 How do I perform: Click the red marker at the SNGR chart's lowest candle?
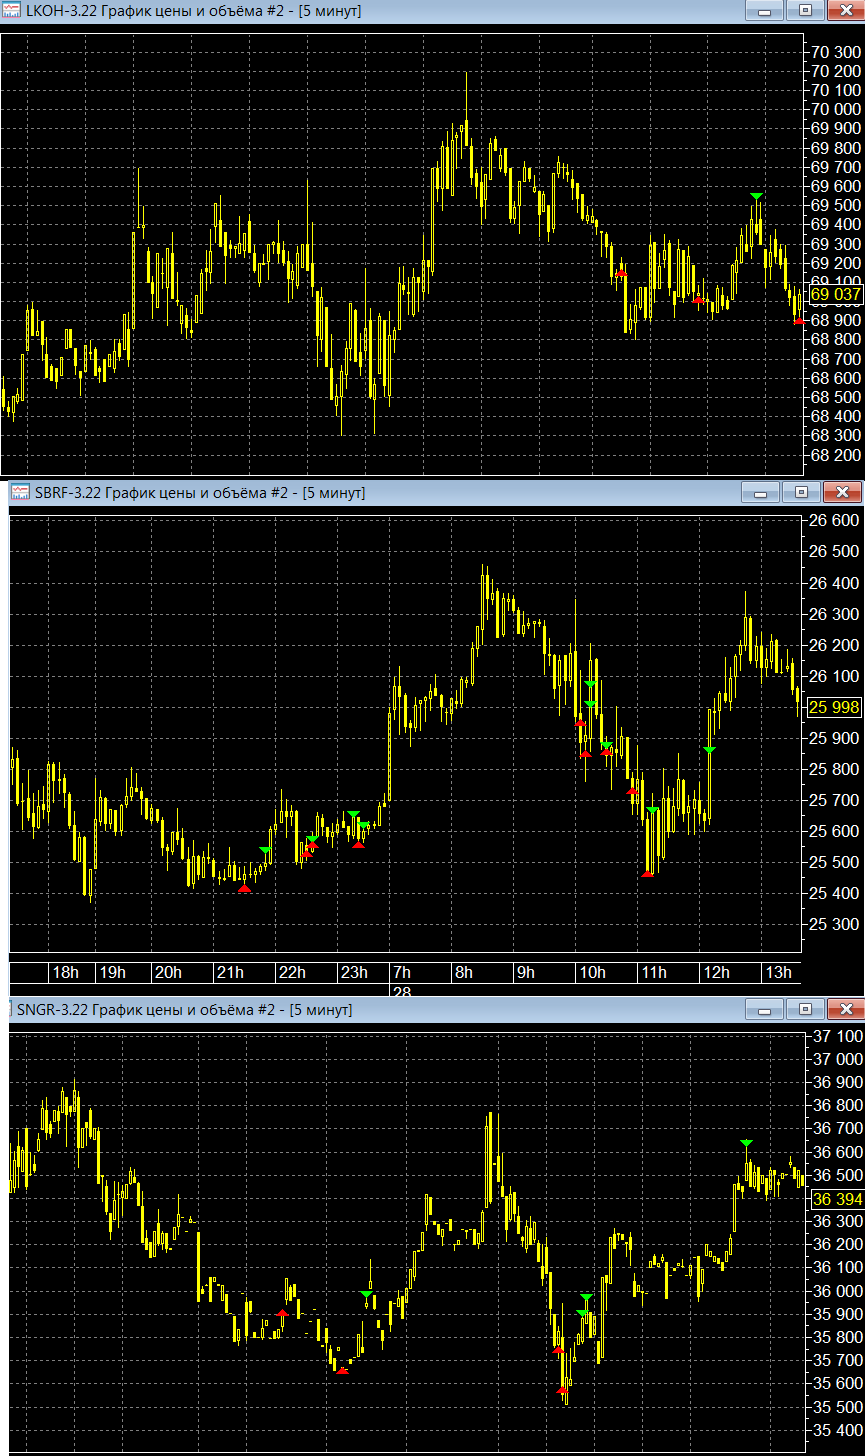(563, 1390)
